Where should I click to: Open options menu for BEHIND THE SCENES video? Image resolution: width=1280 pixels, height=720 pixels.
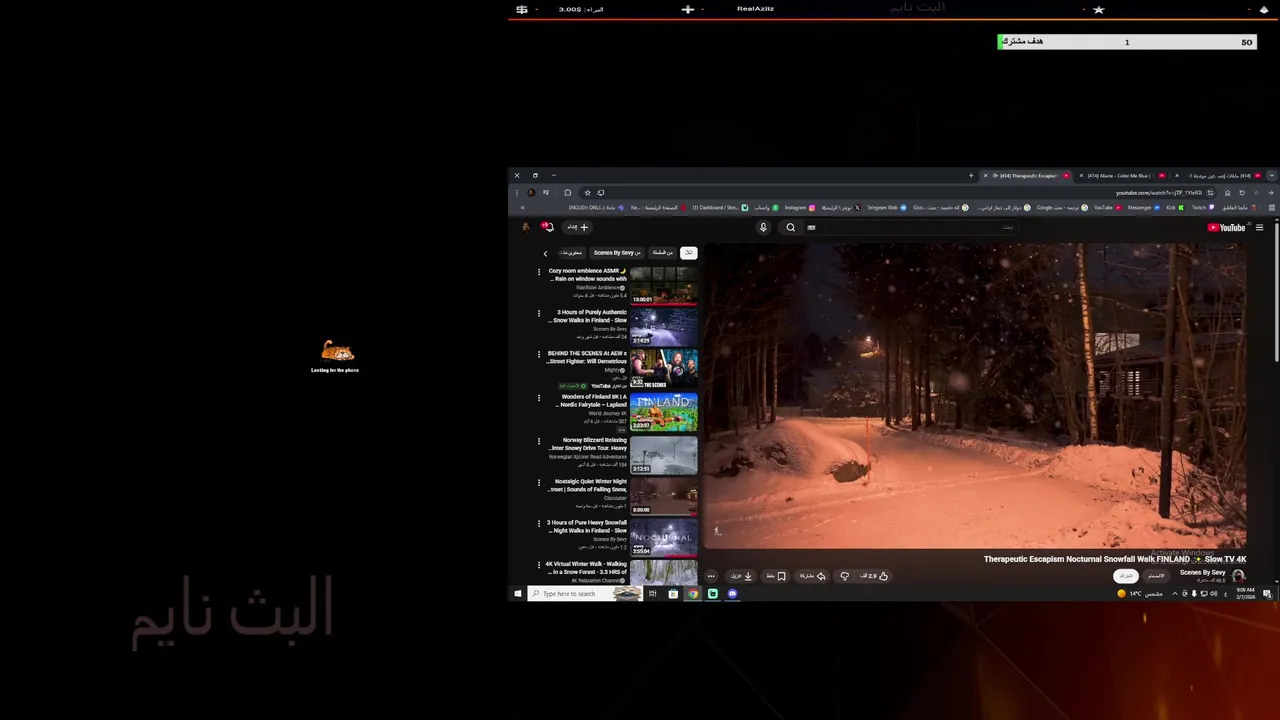click(x=539, y=355)
